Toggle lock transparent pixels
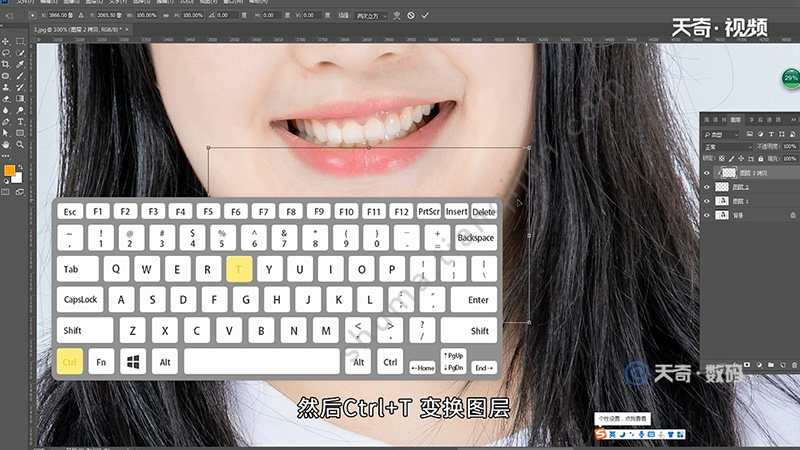 click(721, 159)
